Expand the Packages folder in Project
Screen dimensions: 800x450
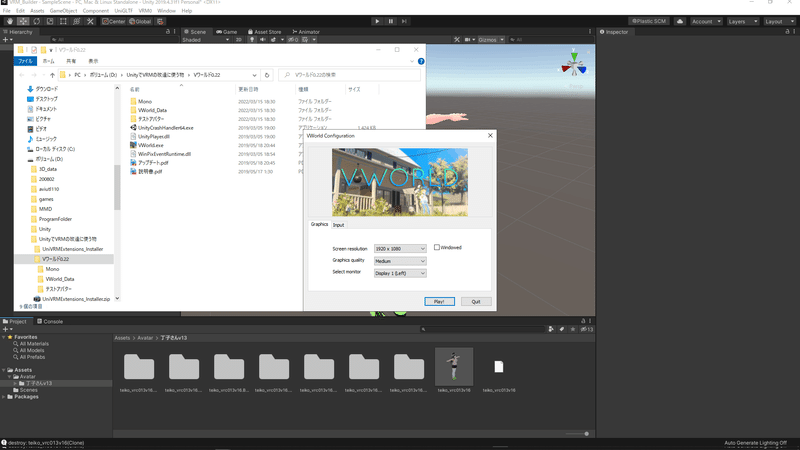(x=4, y=396)
